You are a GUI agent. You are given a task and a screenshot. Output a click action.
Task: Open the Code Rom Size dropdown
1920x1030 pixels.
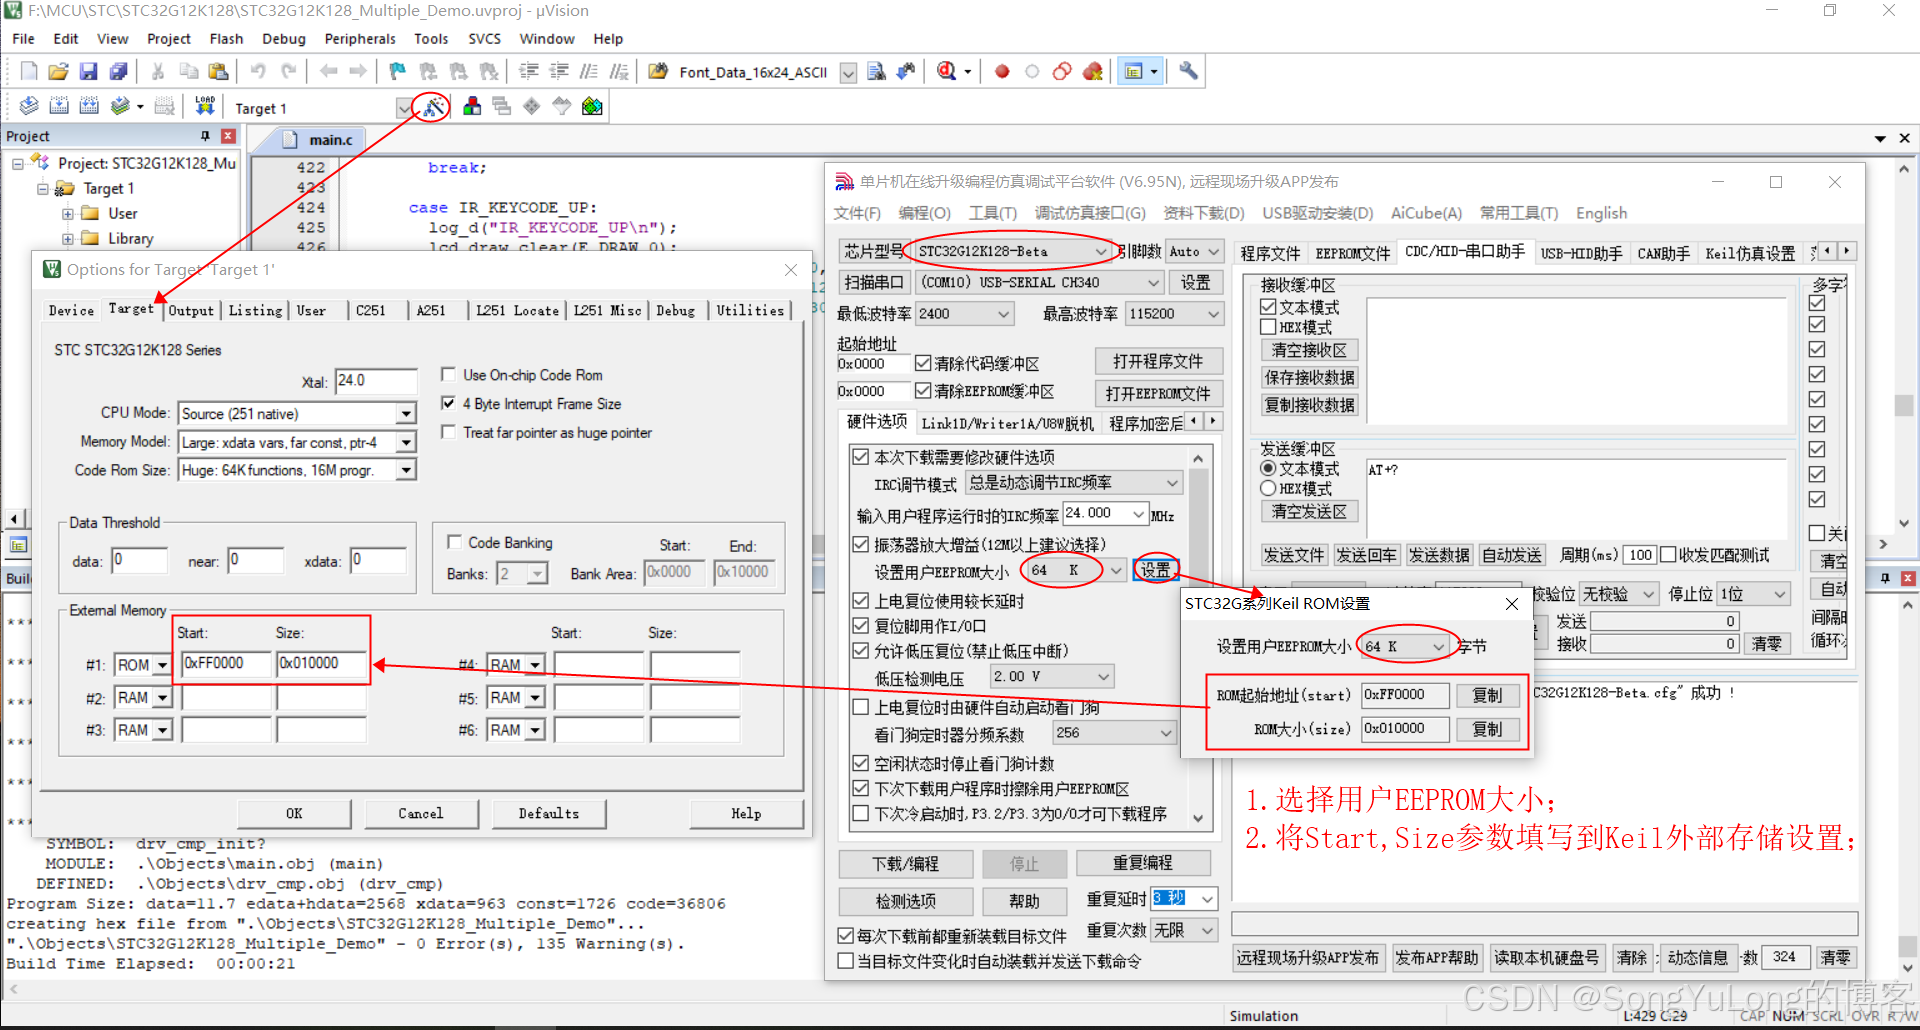(405, 470)
